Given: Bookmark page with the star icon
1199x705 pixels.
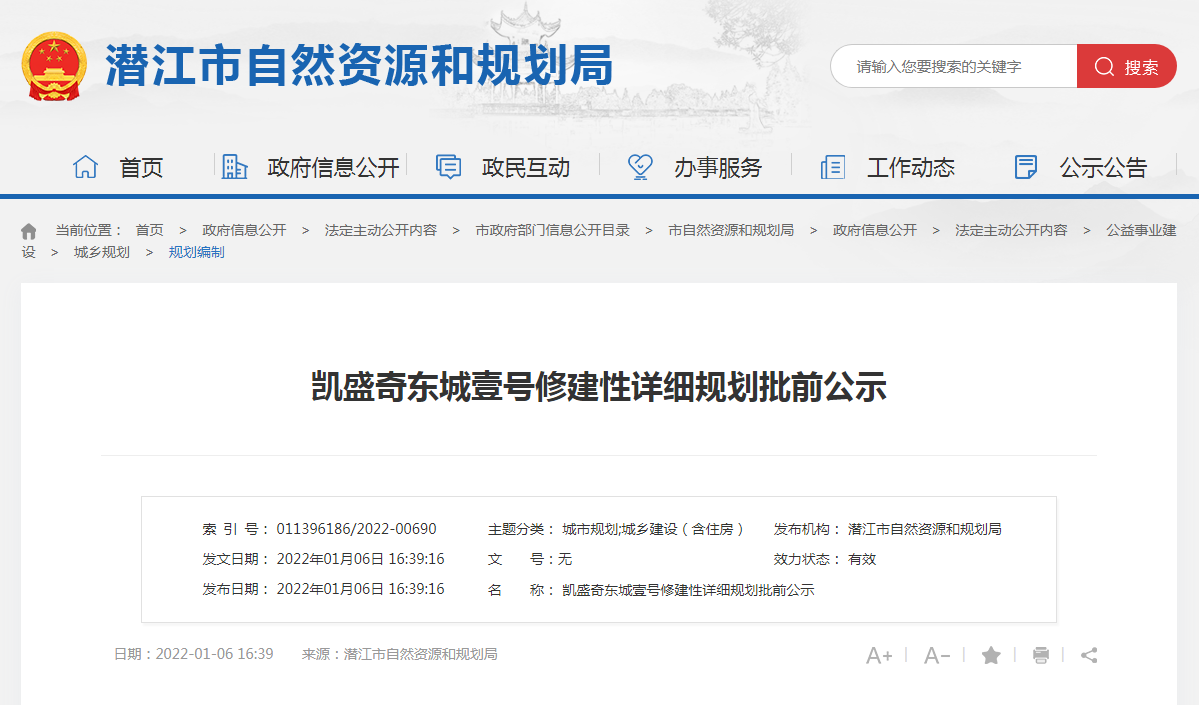Looking at the screenshot, I should tap(991, 655).
